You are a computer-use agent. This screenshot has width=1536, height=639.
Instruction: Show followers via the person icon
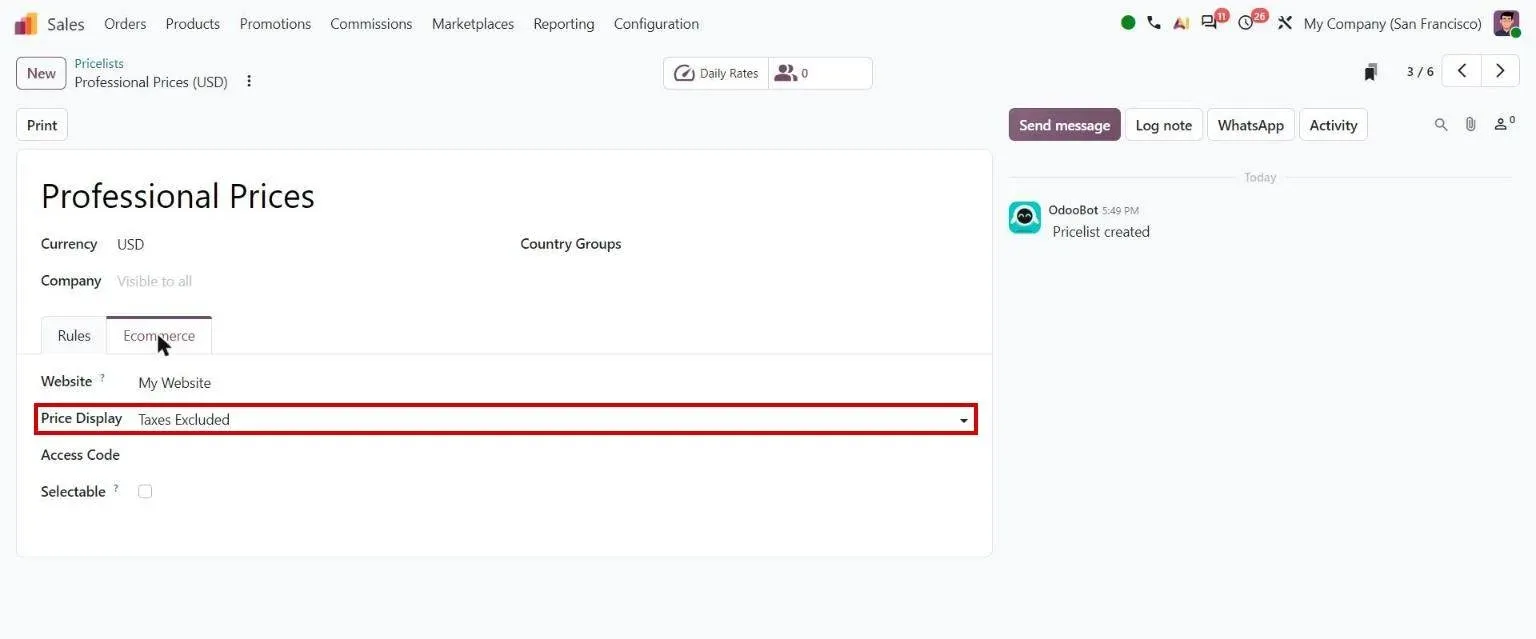pyautogui.click(x=1503, y=124)
